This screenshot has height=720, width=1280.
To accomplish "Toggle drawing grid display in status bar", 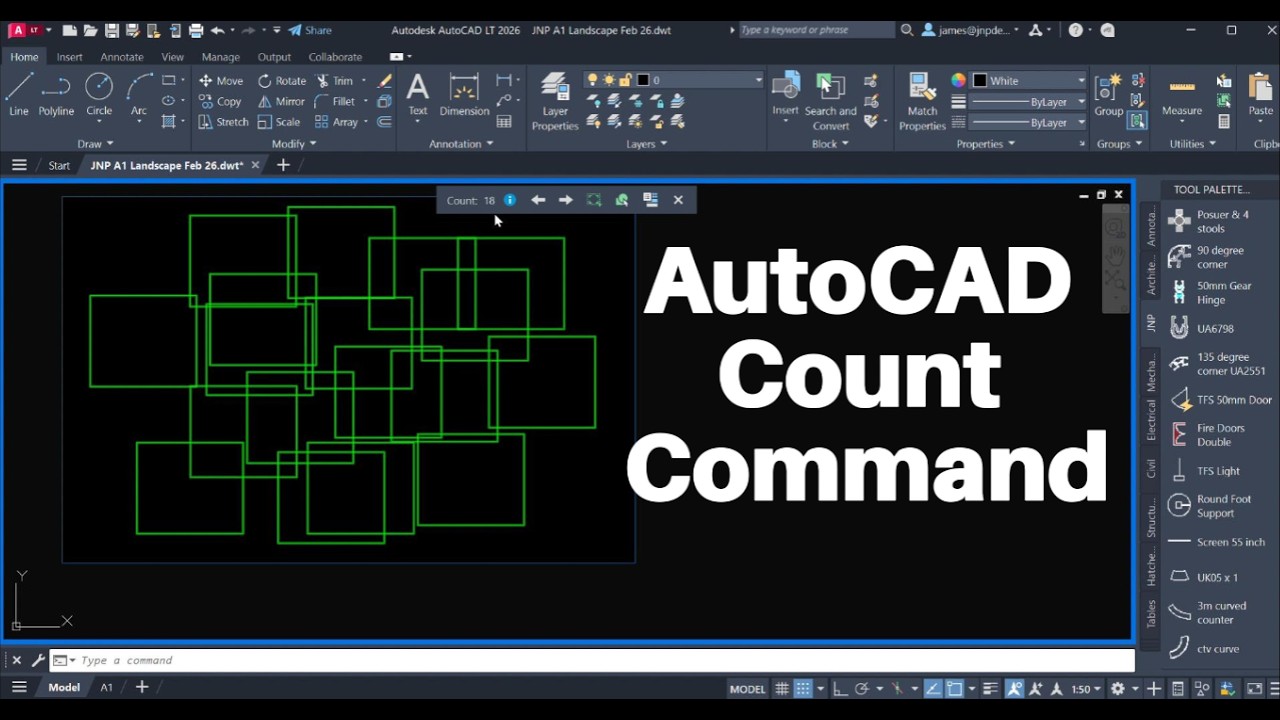I will [782, 688].
